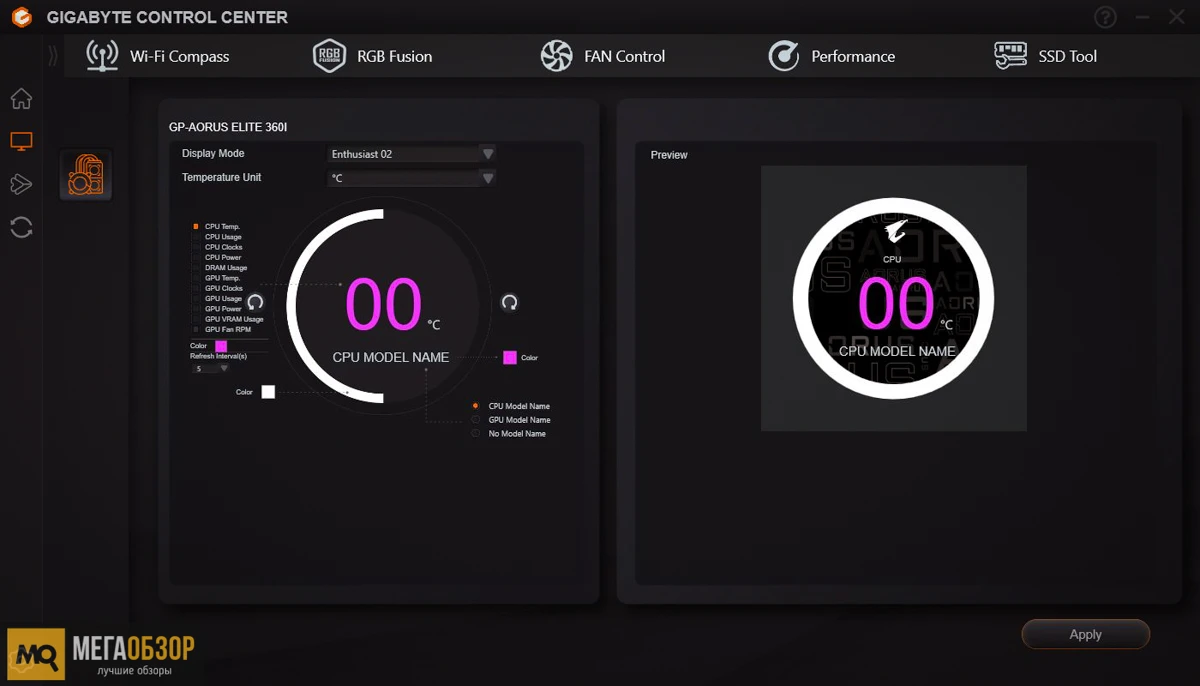Open the RGB Fusion hexagon icon
The image size is (1200, 686).
coord(329,56)
